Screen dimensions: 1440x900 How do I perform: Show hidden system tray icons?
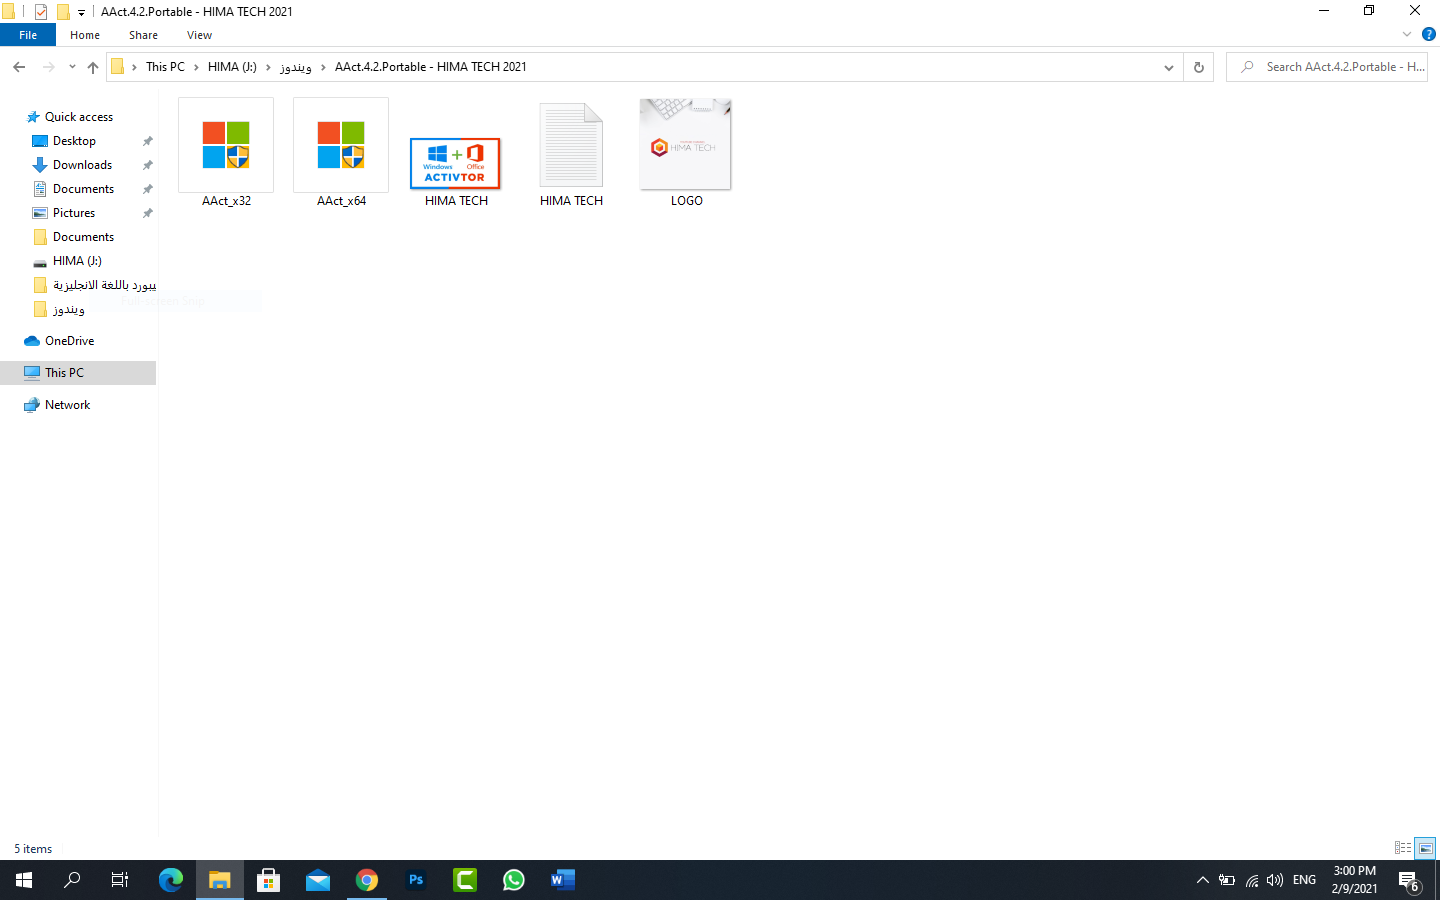[x=1203, y=880]
